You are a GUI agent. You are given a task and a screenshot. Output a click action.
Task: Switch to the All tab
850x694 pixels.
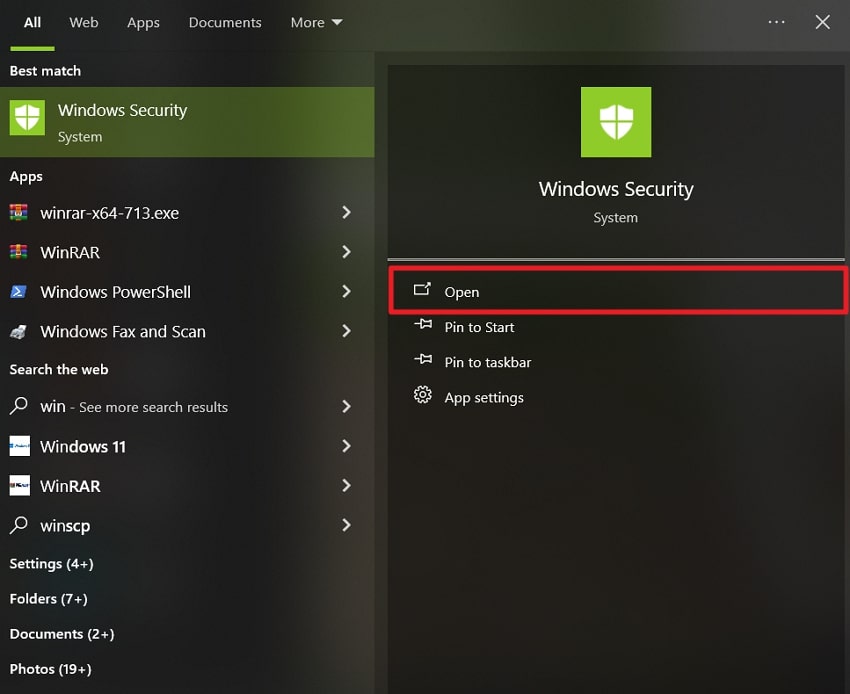[33, 22]
